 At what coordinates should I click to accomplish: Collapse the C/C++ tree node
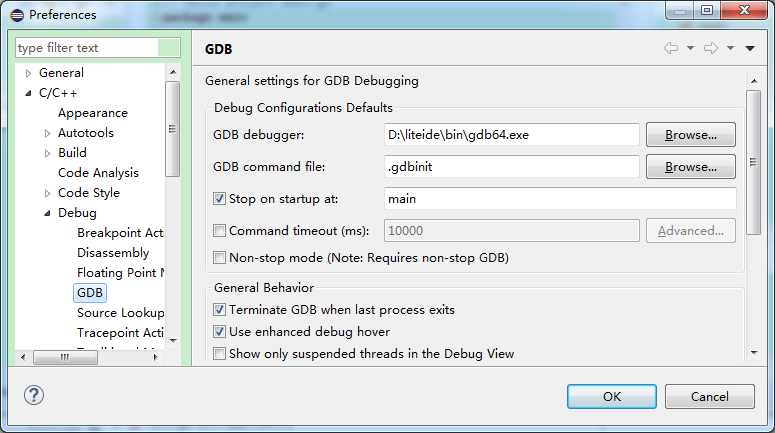click(x=28, y=93)
